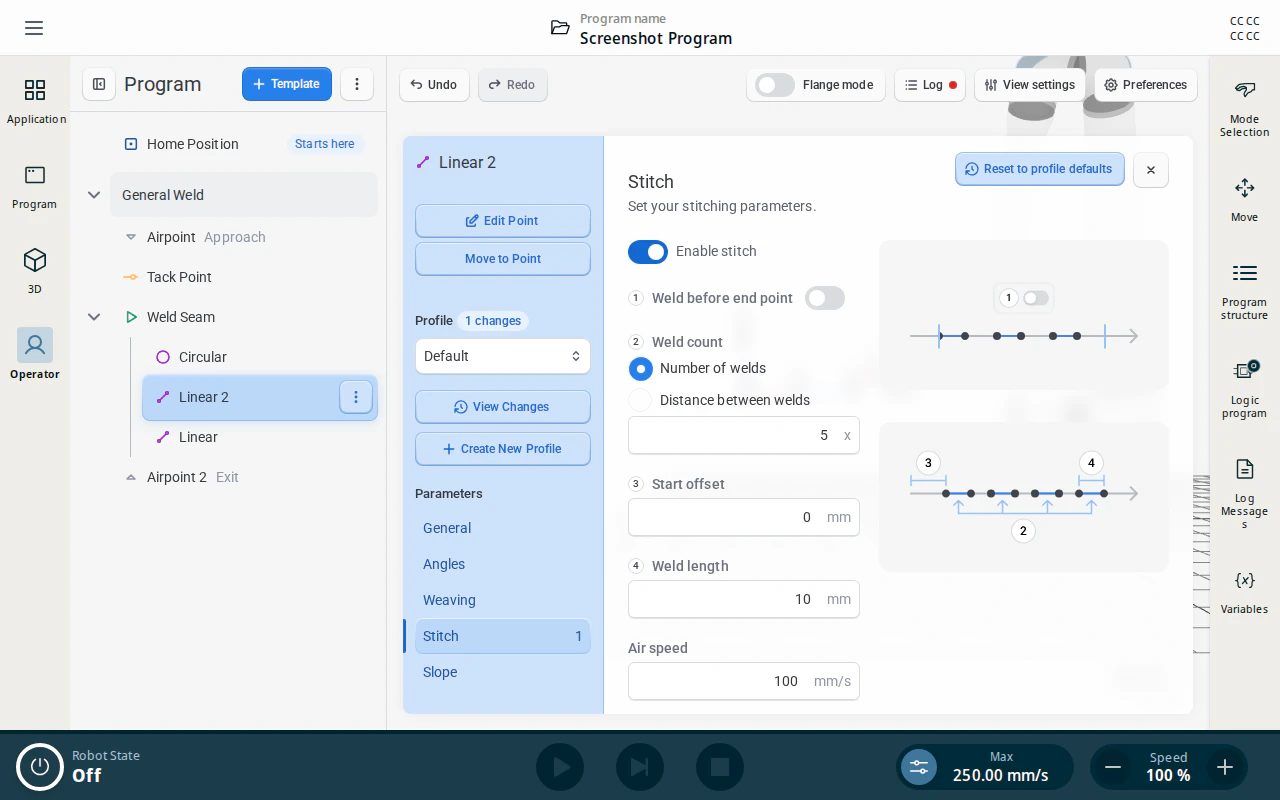
Task: Open the Default profile dropdown
Action: click(503, 356)
